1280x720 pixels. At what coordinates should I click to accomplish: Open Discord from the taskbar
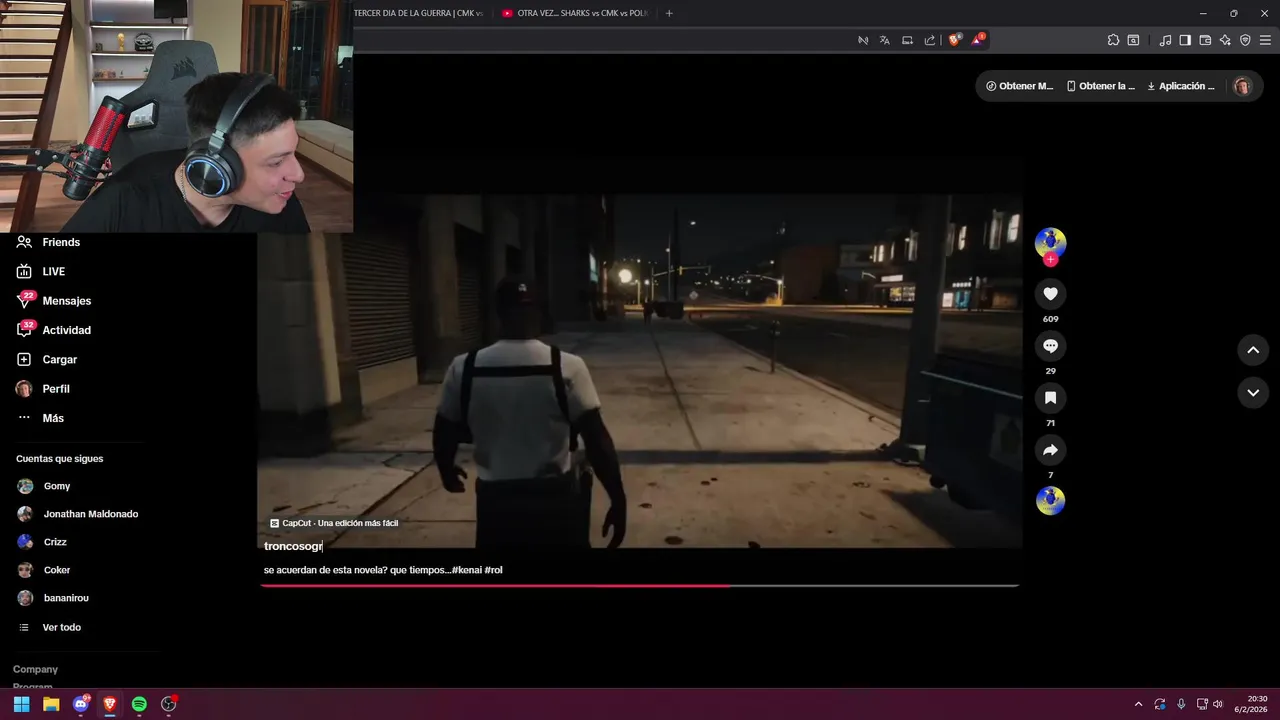[81, 704]
